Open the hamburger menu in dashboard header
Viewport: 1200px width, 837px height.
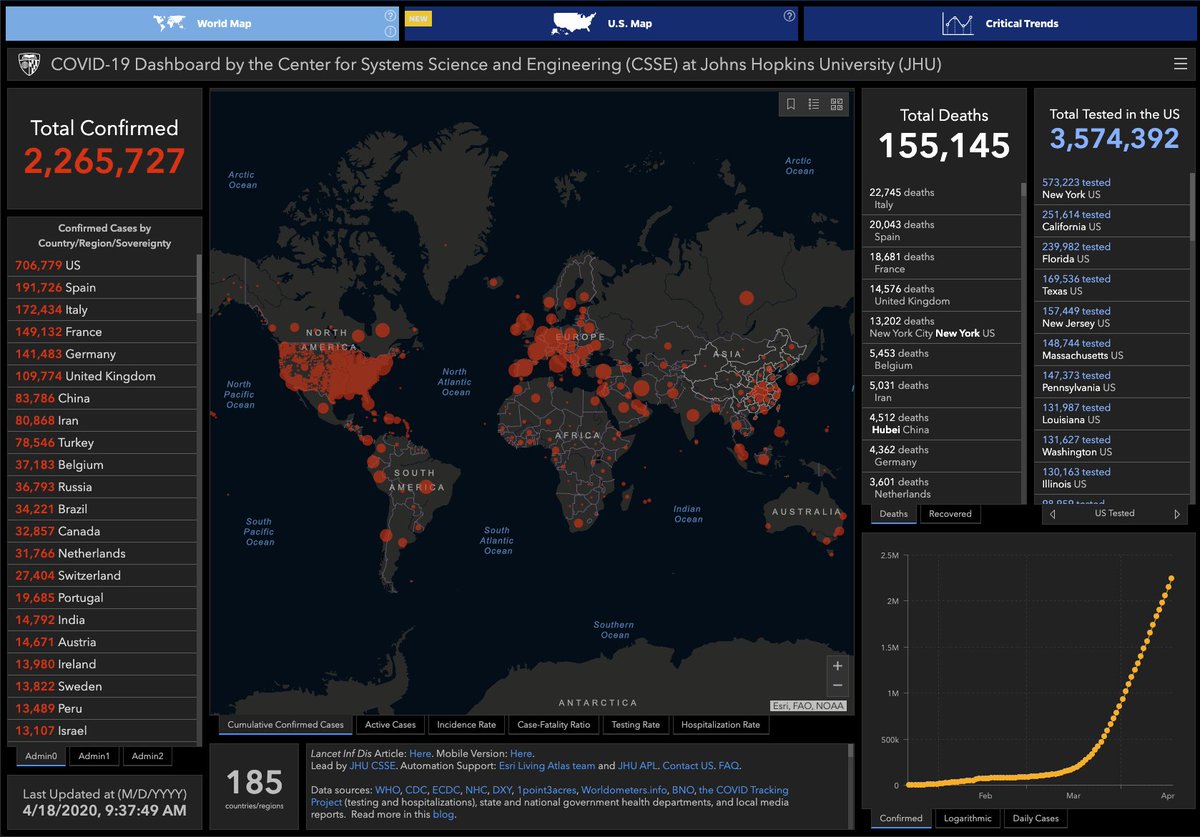click(x=1181, y=65)
